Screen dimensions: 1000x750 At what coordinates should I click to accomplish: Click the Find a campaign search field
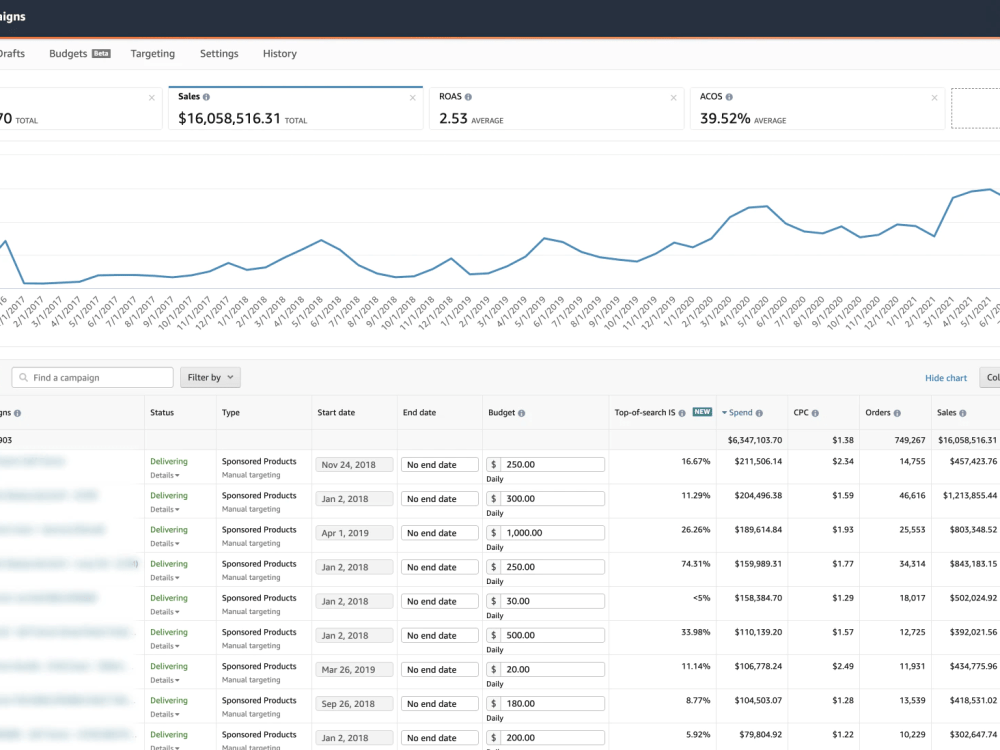[x=92, y=378]
